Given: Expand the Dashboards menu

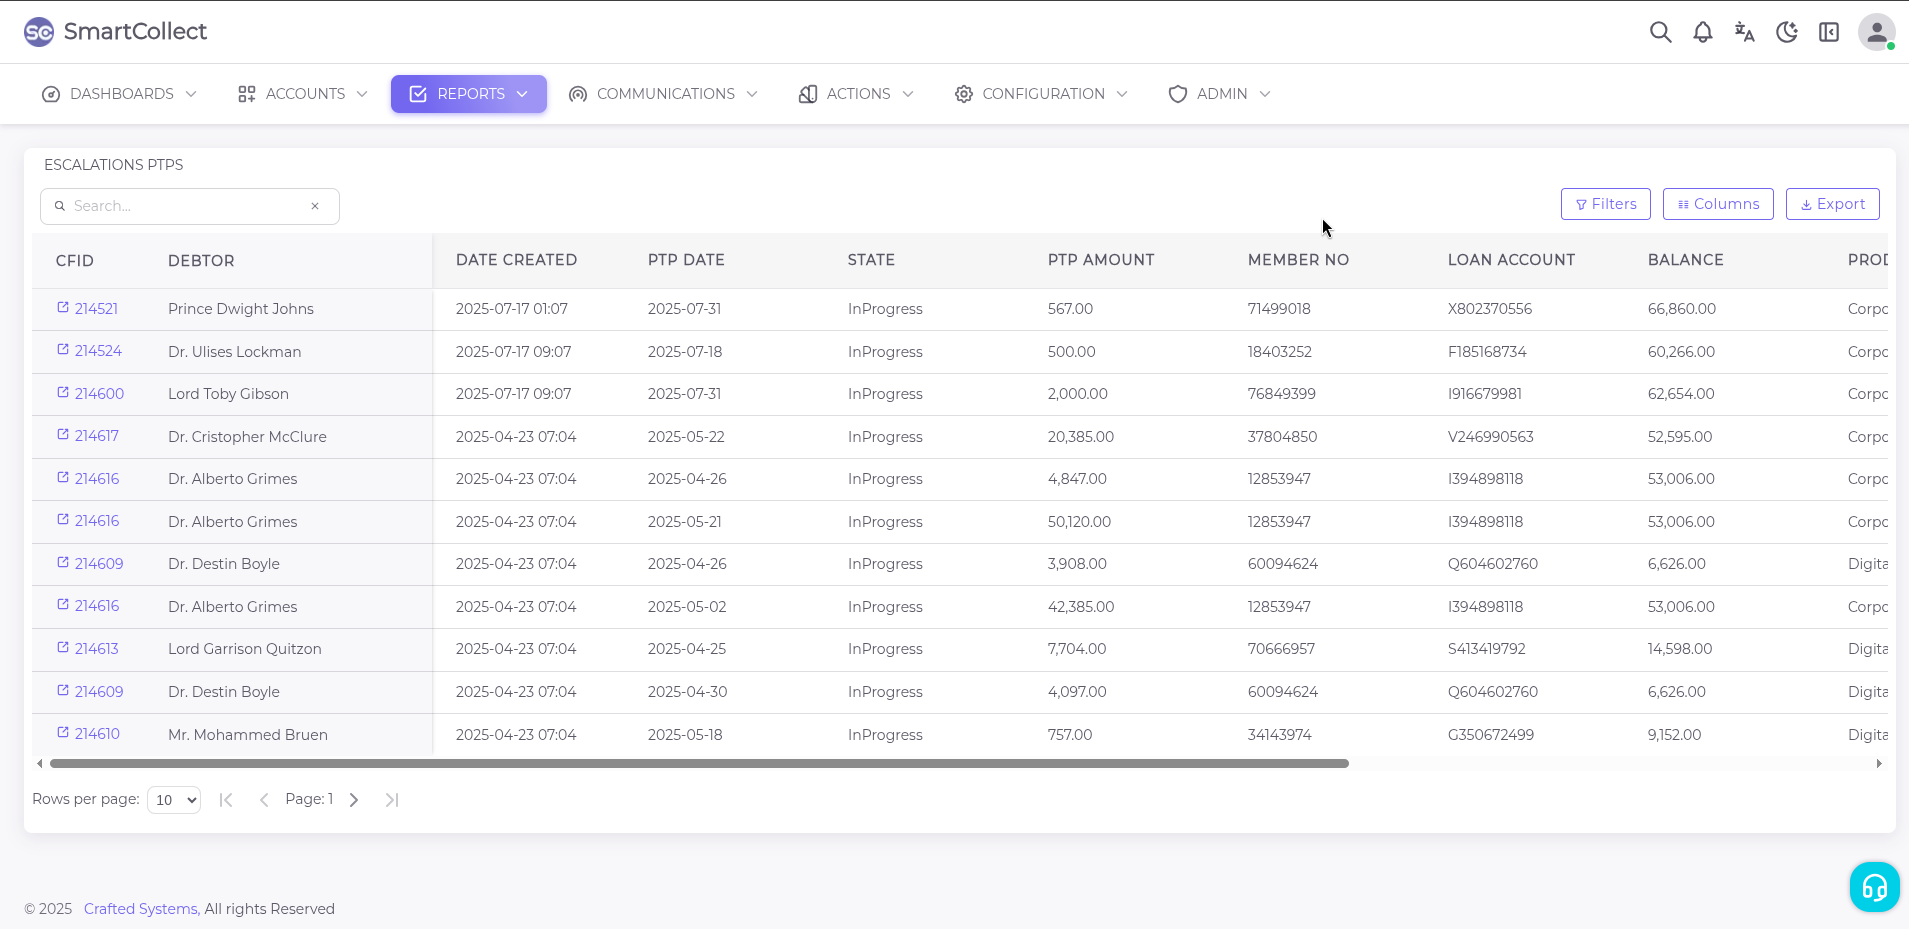Looking at the screenshot, I should click(120, 94).
